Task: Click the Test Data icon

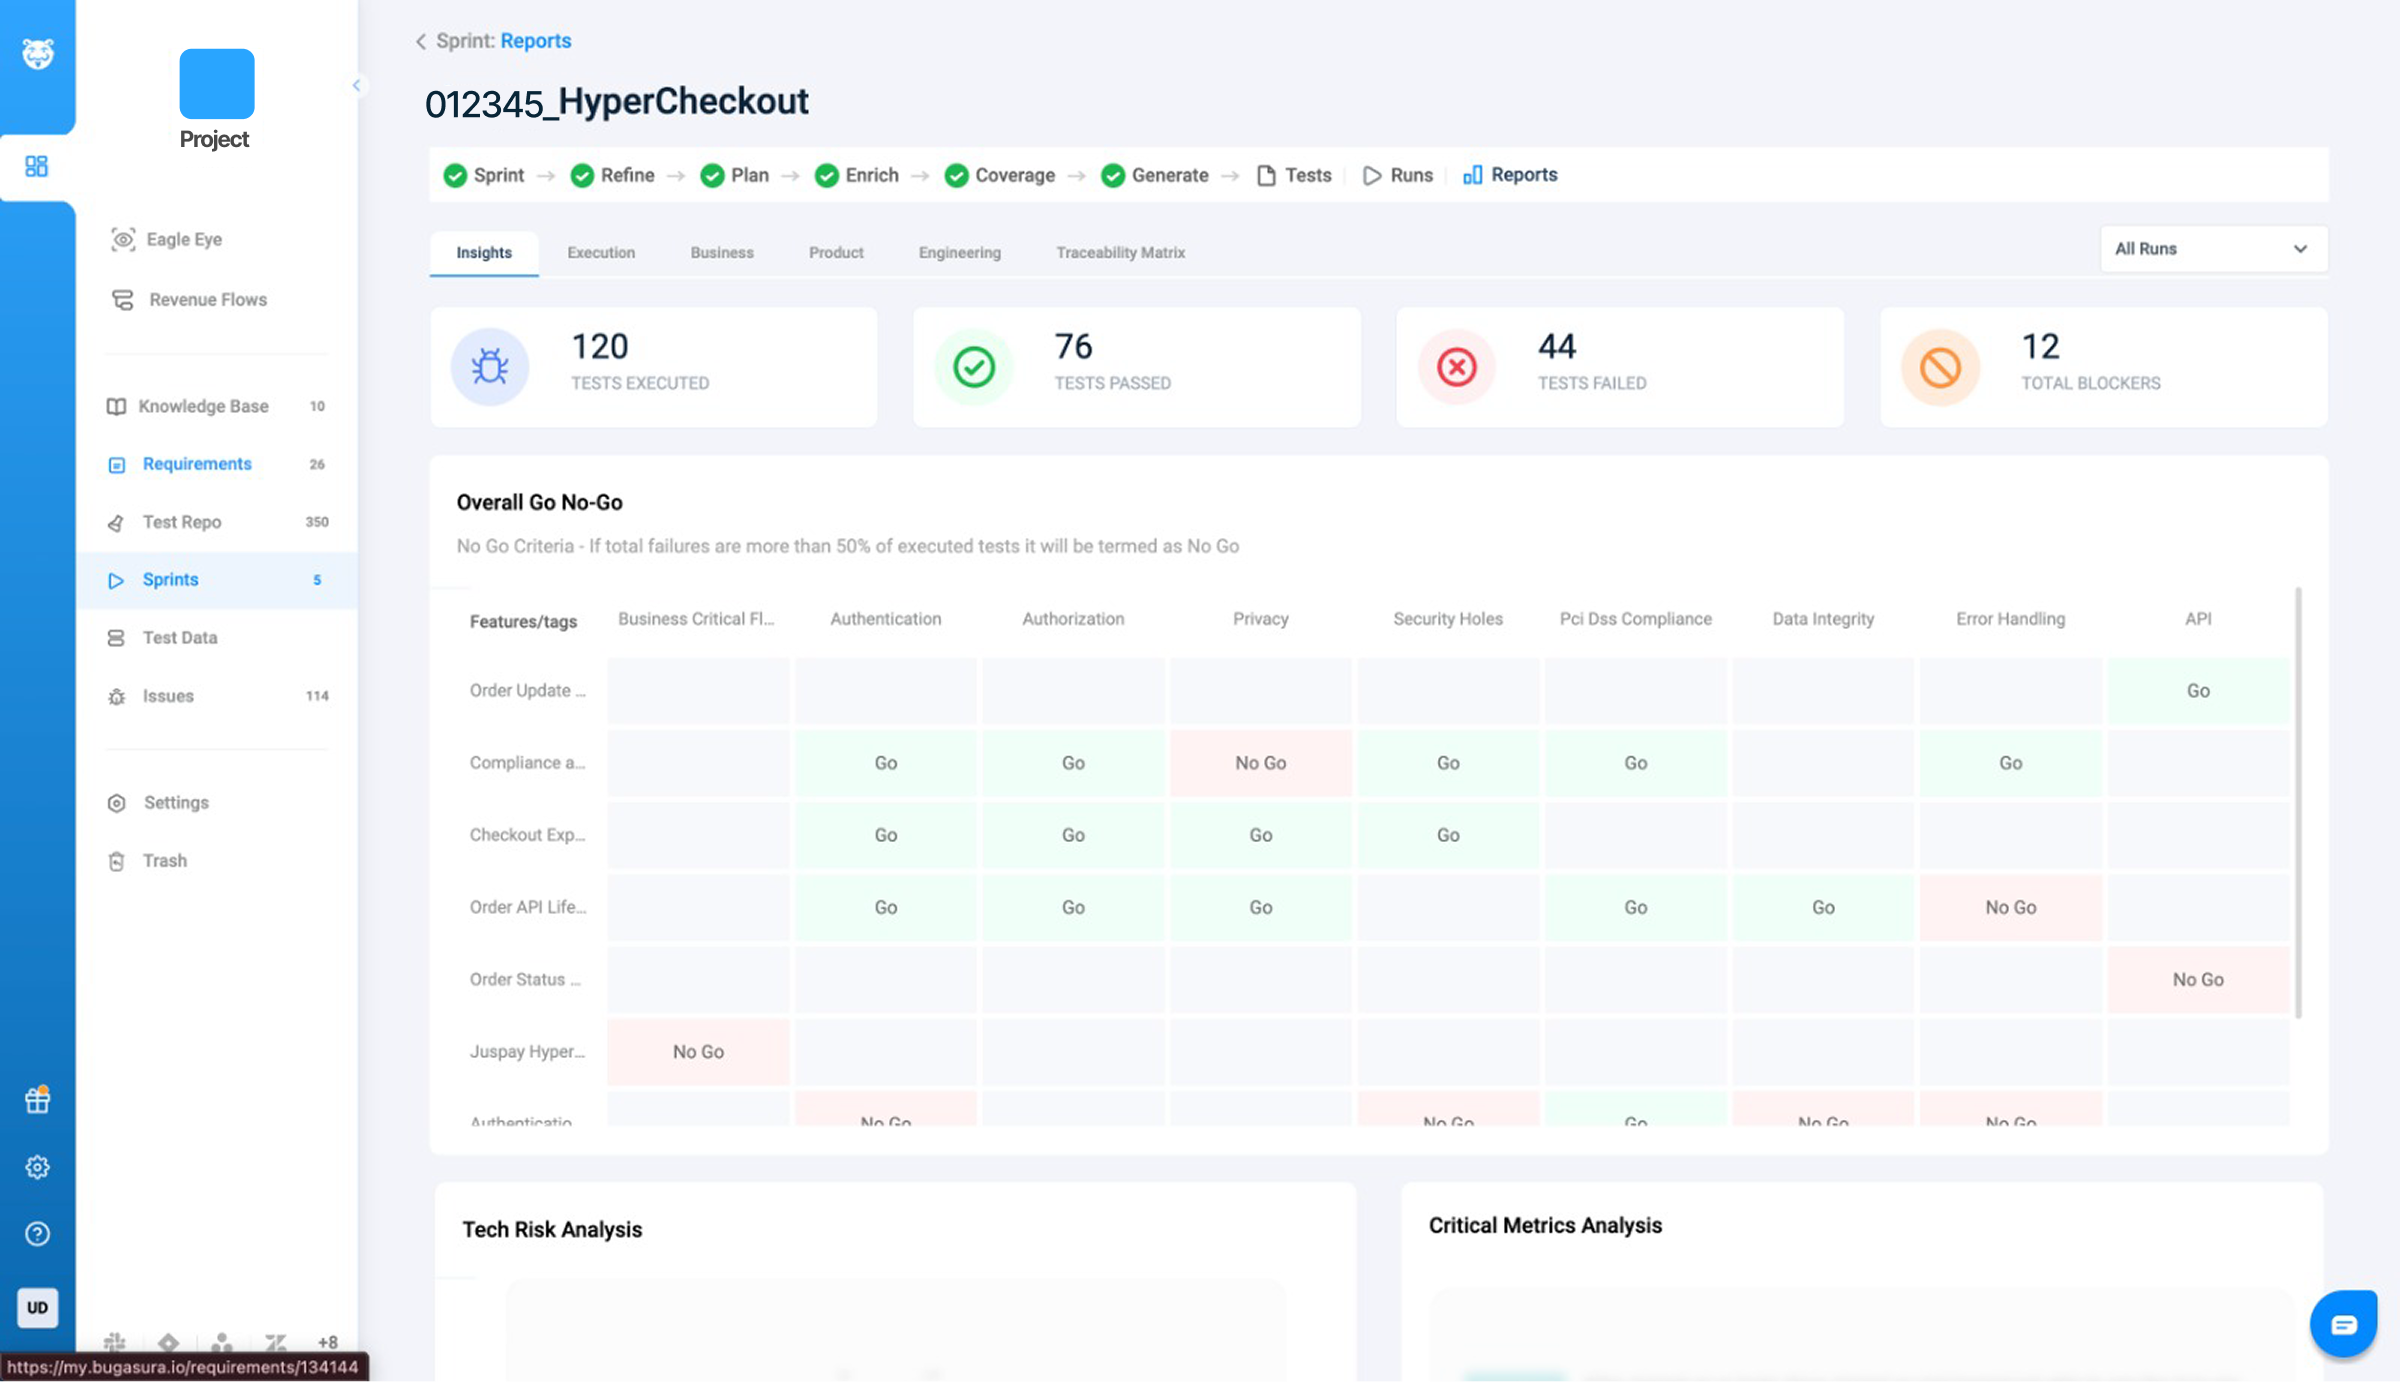Action: [x=116, y=638]
